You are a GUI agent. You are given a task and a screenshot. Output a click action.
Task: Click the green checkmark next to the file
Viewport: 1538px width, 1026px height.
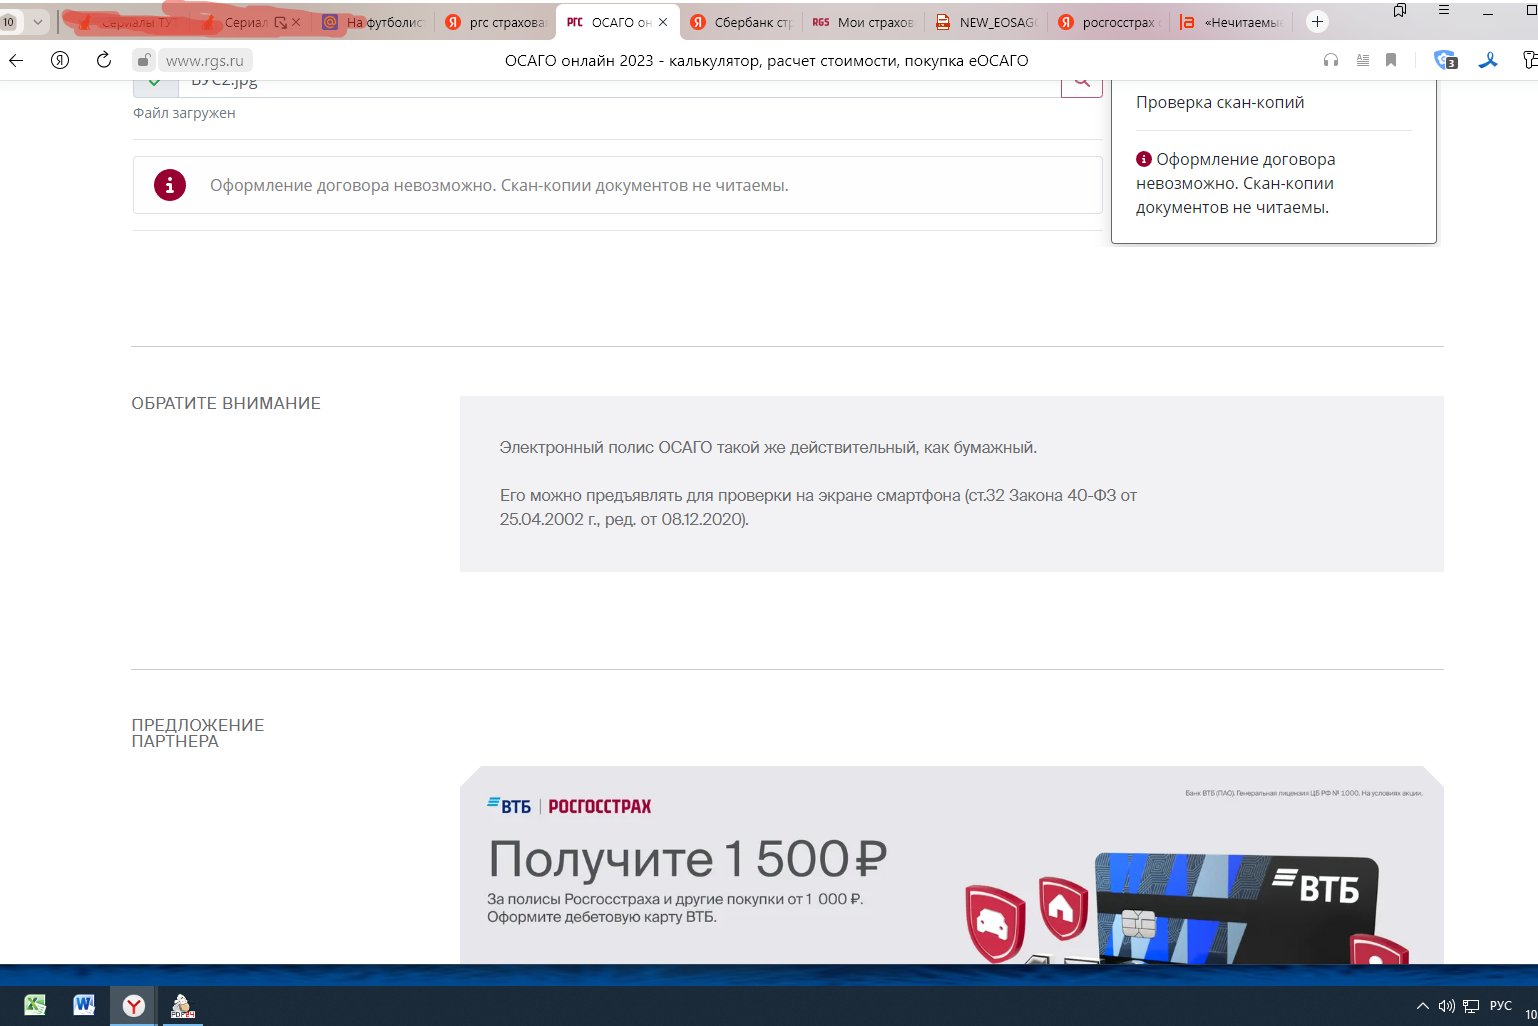pyautogui.click(x=155, y=86)
